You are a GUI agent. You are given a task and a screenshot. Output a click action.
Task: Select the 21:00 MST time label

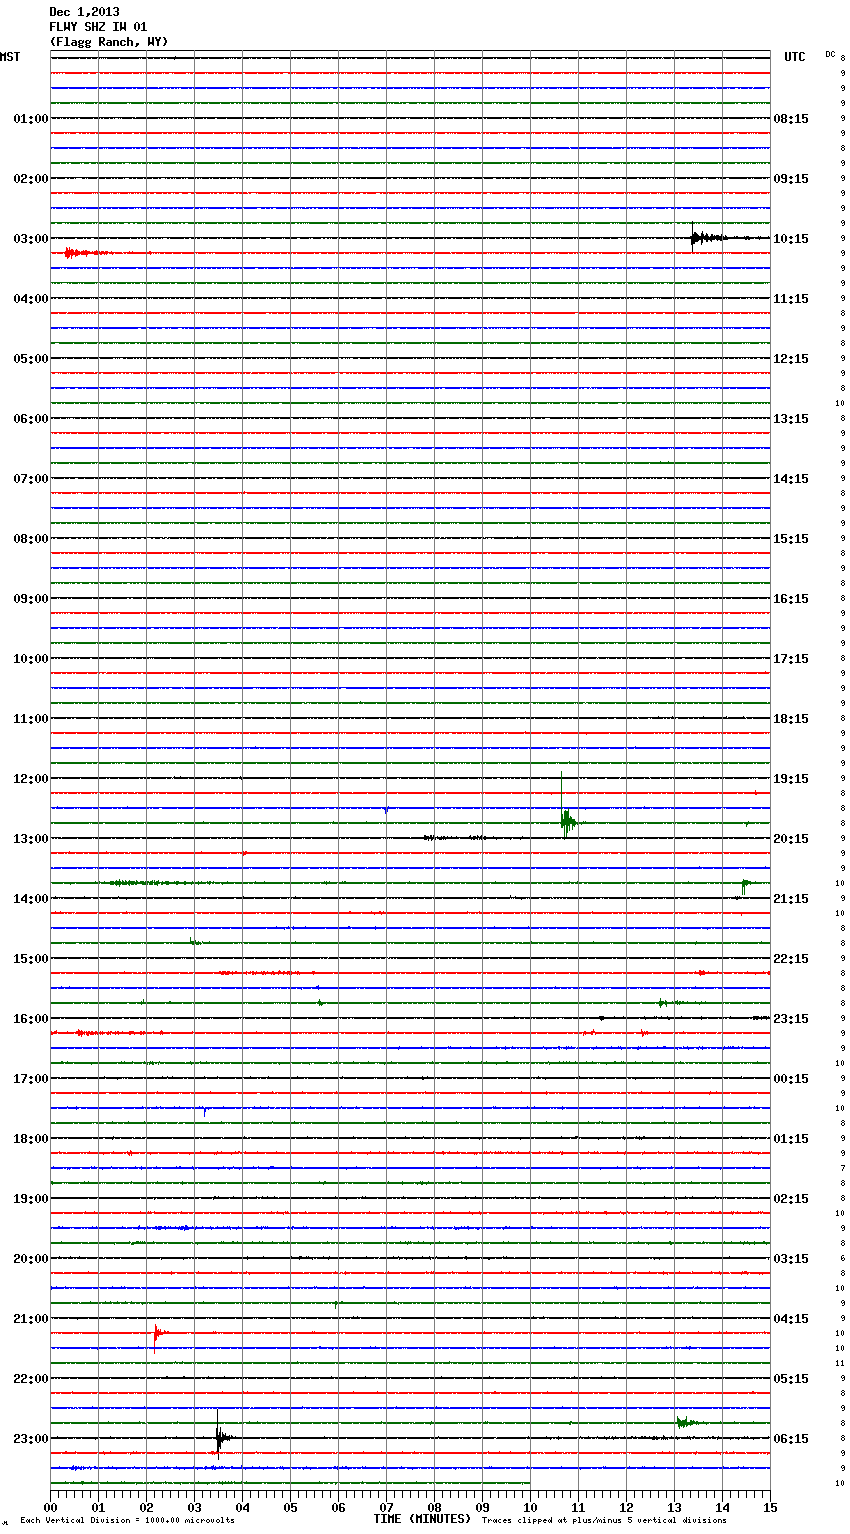pos(31,1319)
